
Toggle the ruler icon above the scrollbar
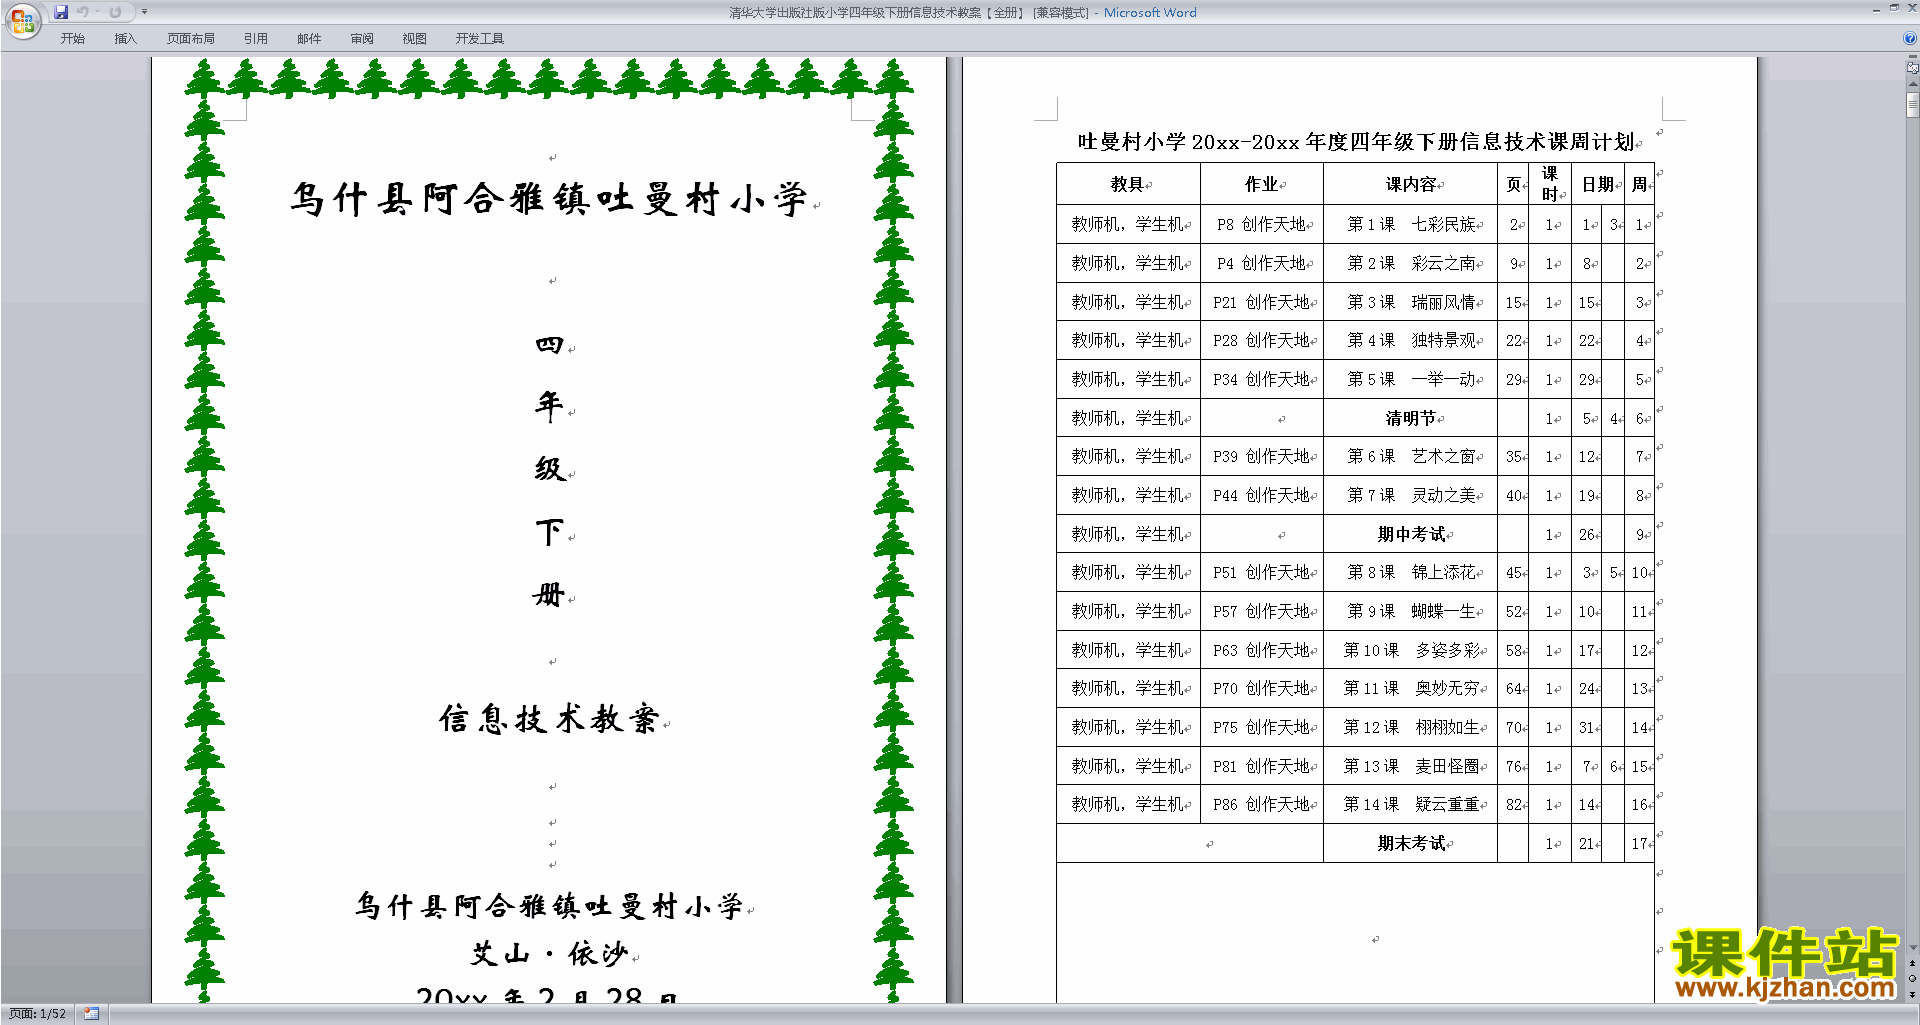[x=1912, y=67]
